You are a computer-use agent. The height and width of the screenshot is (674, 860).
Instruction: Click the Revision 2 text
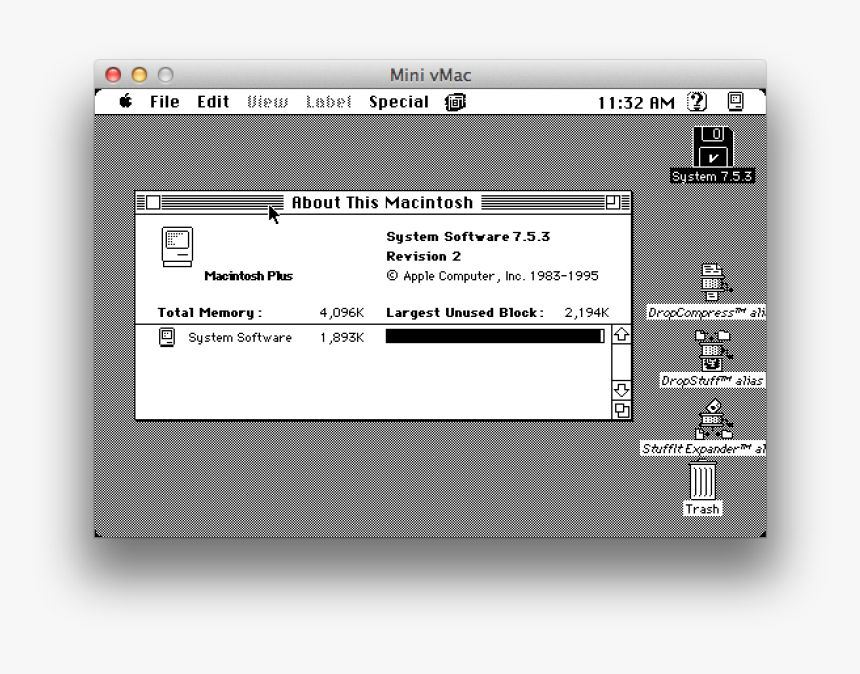(423, 257)
